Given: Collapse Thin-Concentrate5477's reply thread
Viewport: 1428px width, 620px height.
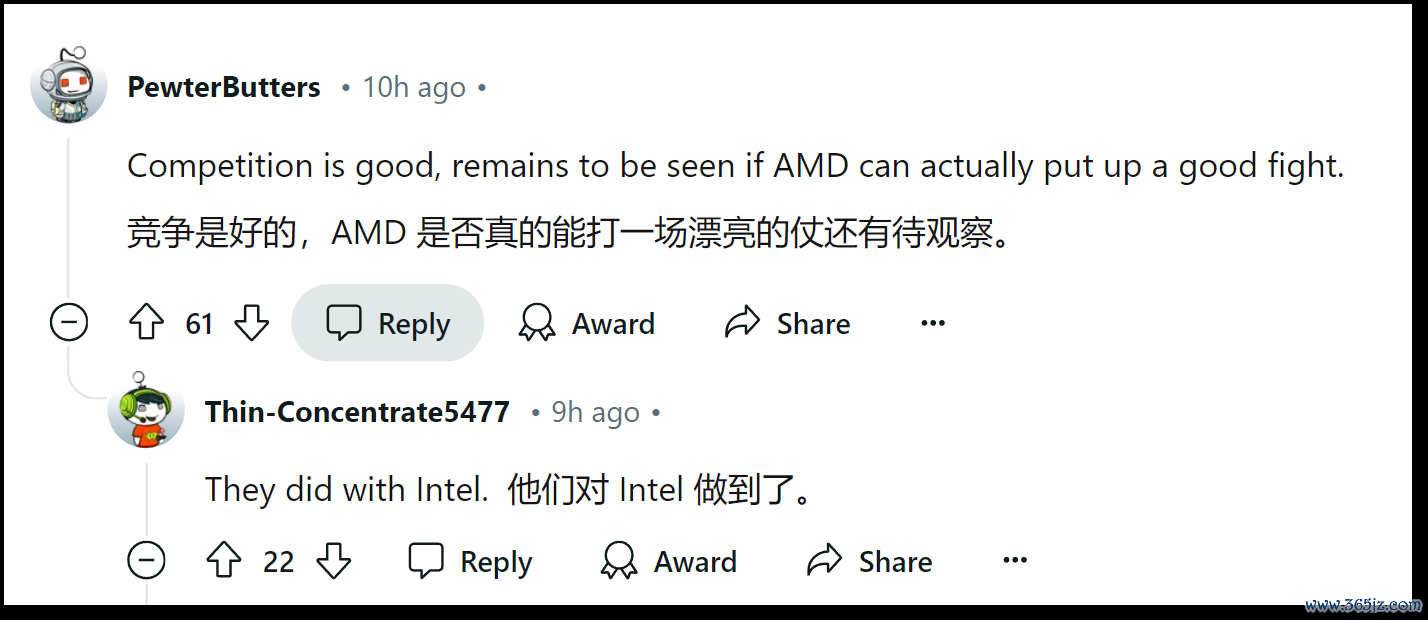Looking at the screenshot, I should 146,561.
